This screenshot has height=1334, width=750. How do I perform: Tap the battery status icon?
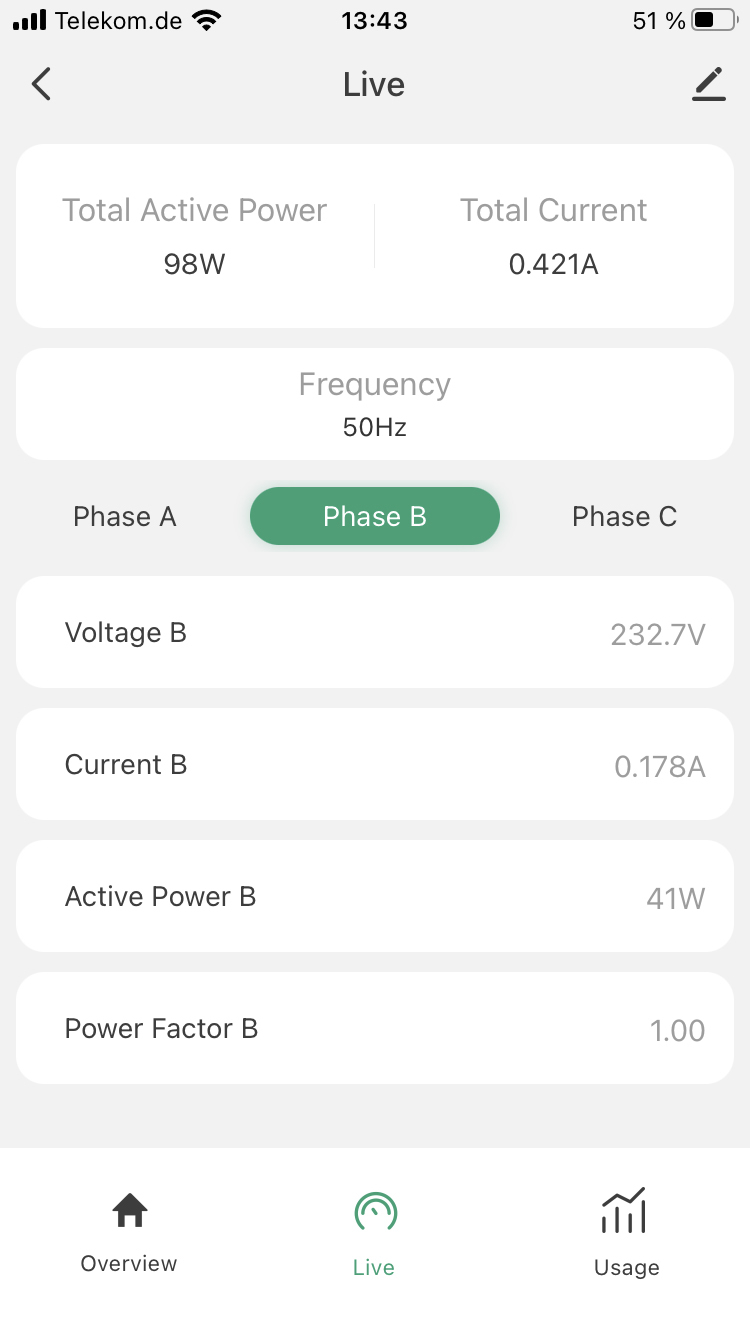(714, 21)
